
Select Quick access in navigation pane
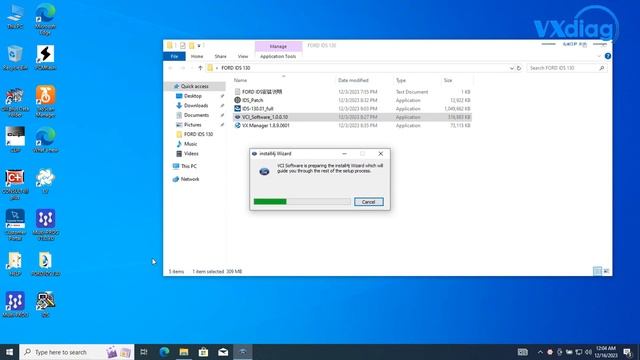tap(194, 86)
